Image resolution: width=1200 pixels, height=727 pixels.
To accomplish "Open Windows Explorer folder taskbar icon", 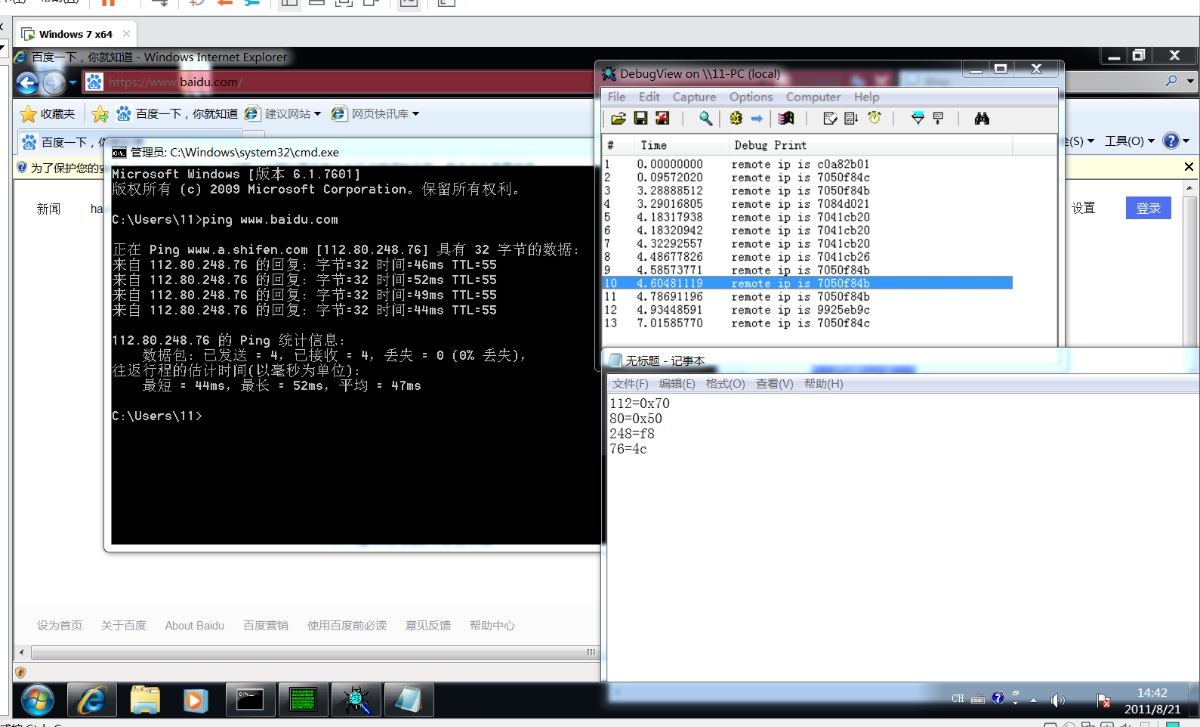I will click(145, 699).
